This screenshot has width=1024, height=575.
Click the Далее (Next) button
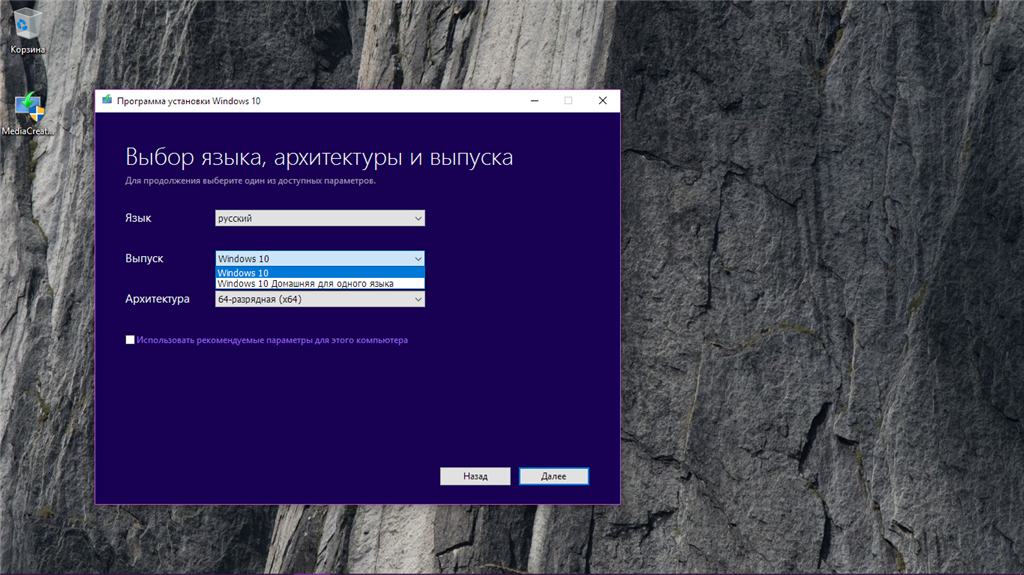(x=554, y=476)
